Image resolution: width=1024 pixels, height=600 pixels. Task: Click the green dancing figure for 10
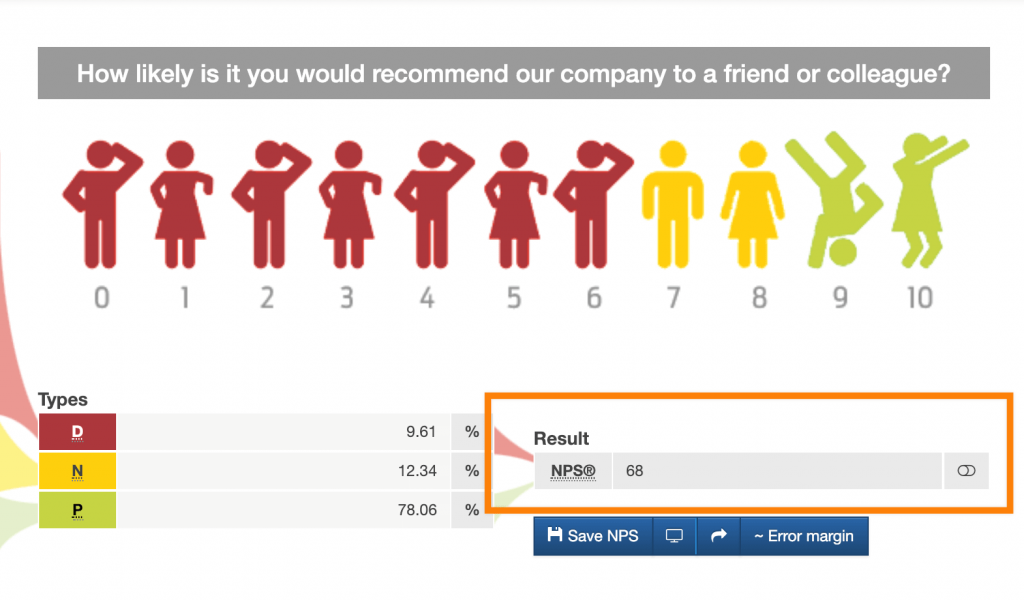click(x=929, y=200)
